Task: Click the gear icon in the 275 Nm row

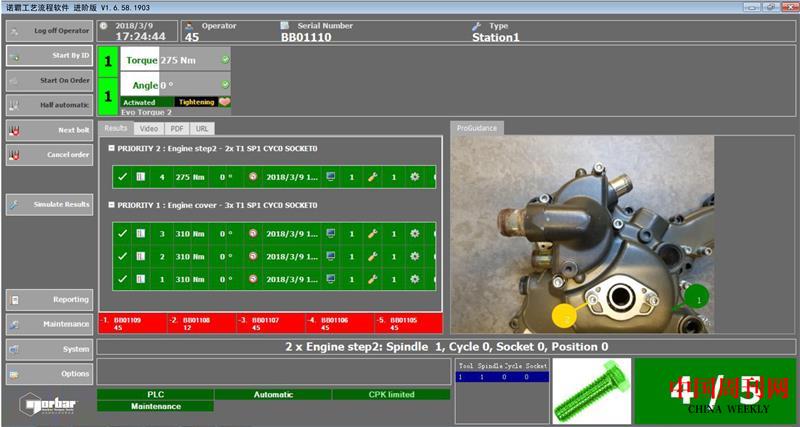Action: coord(413,177)
